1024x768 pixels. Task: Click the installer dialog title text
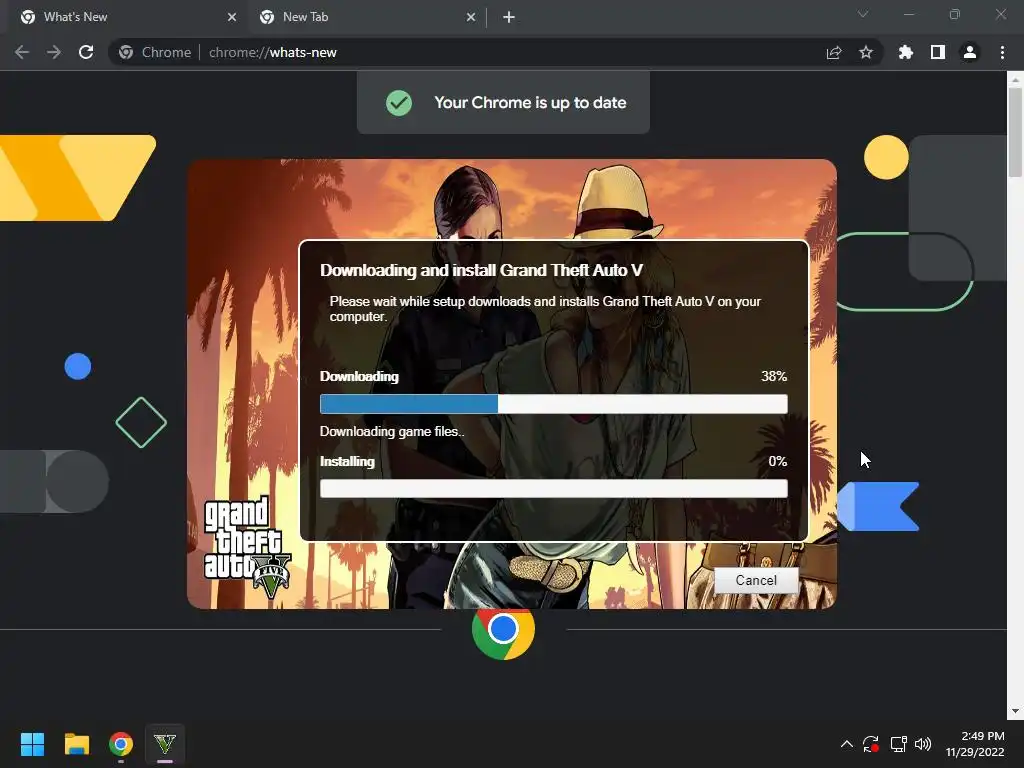pos(481,270)
